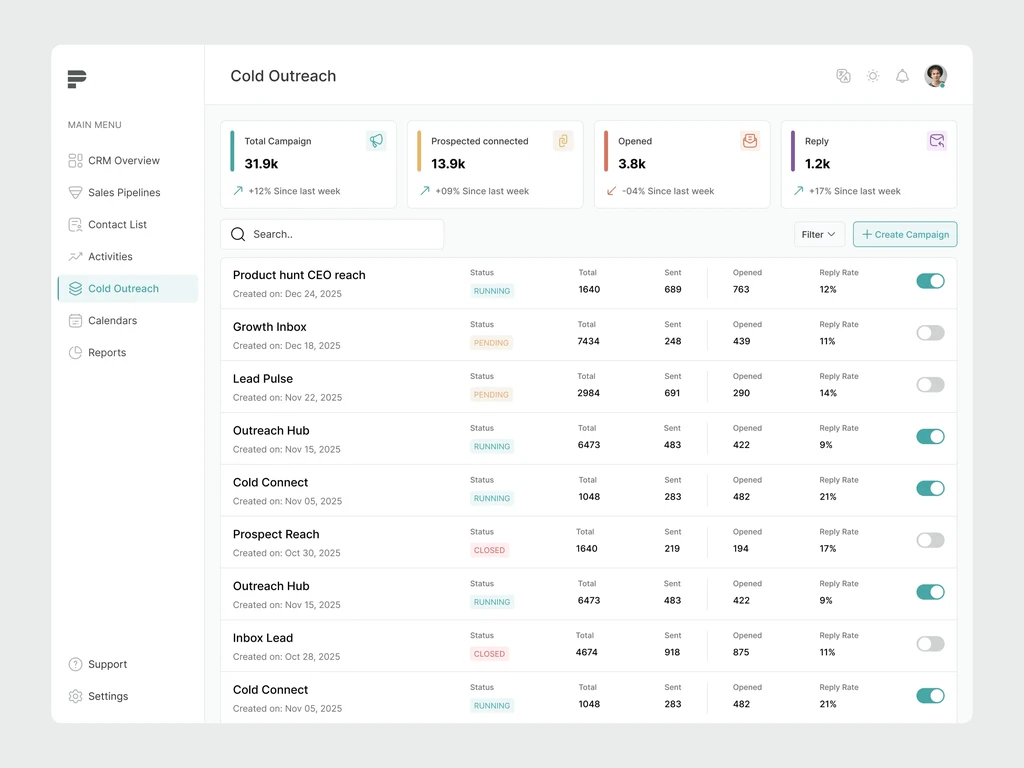Toggle light mode sun icon
This screenshot has height=768, width=1024.
(872, 76)
